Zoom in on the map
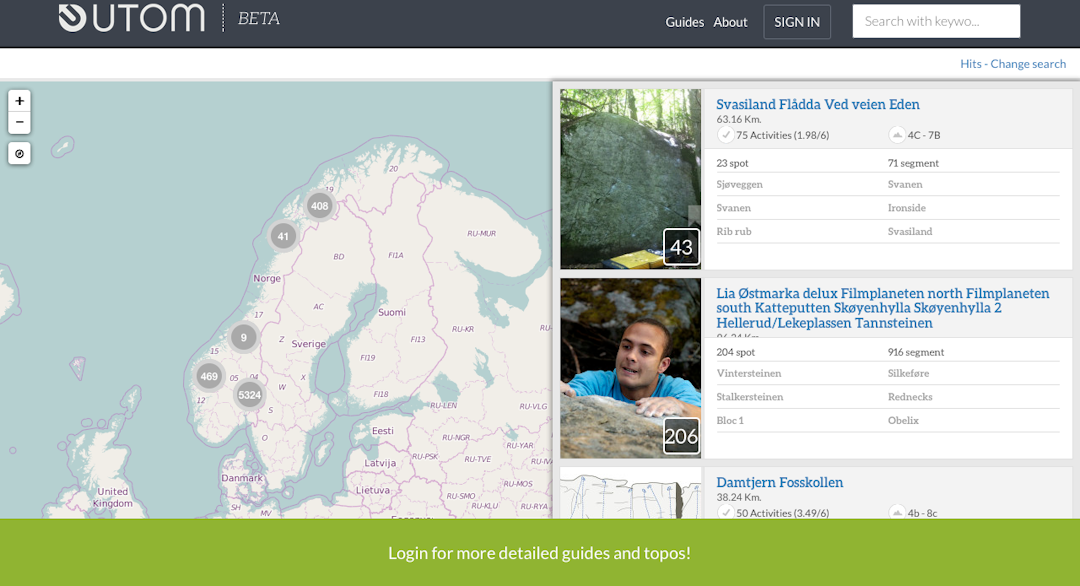This screenshot has width=1080, height=586. [19, 101]
